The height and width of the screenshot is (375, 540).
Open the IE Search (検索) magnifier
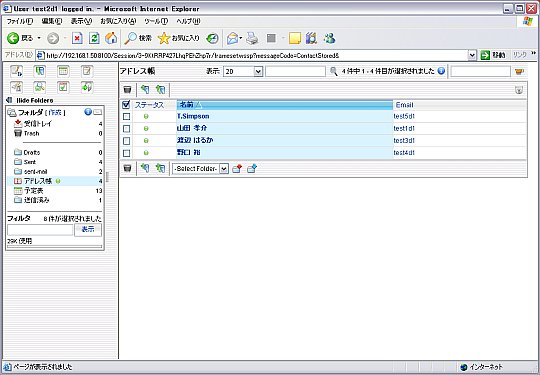pos(138,38)
